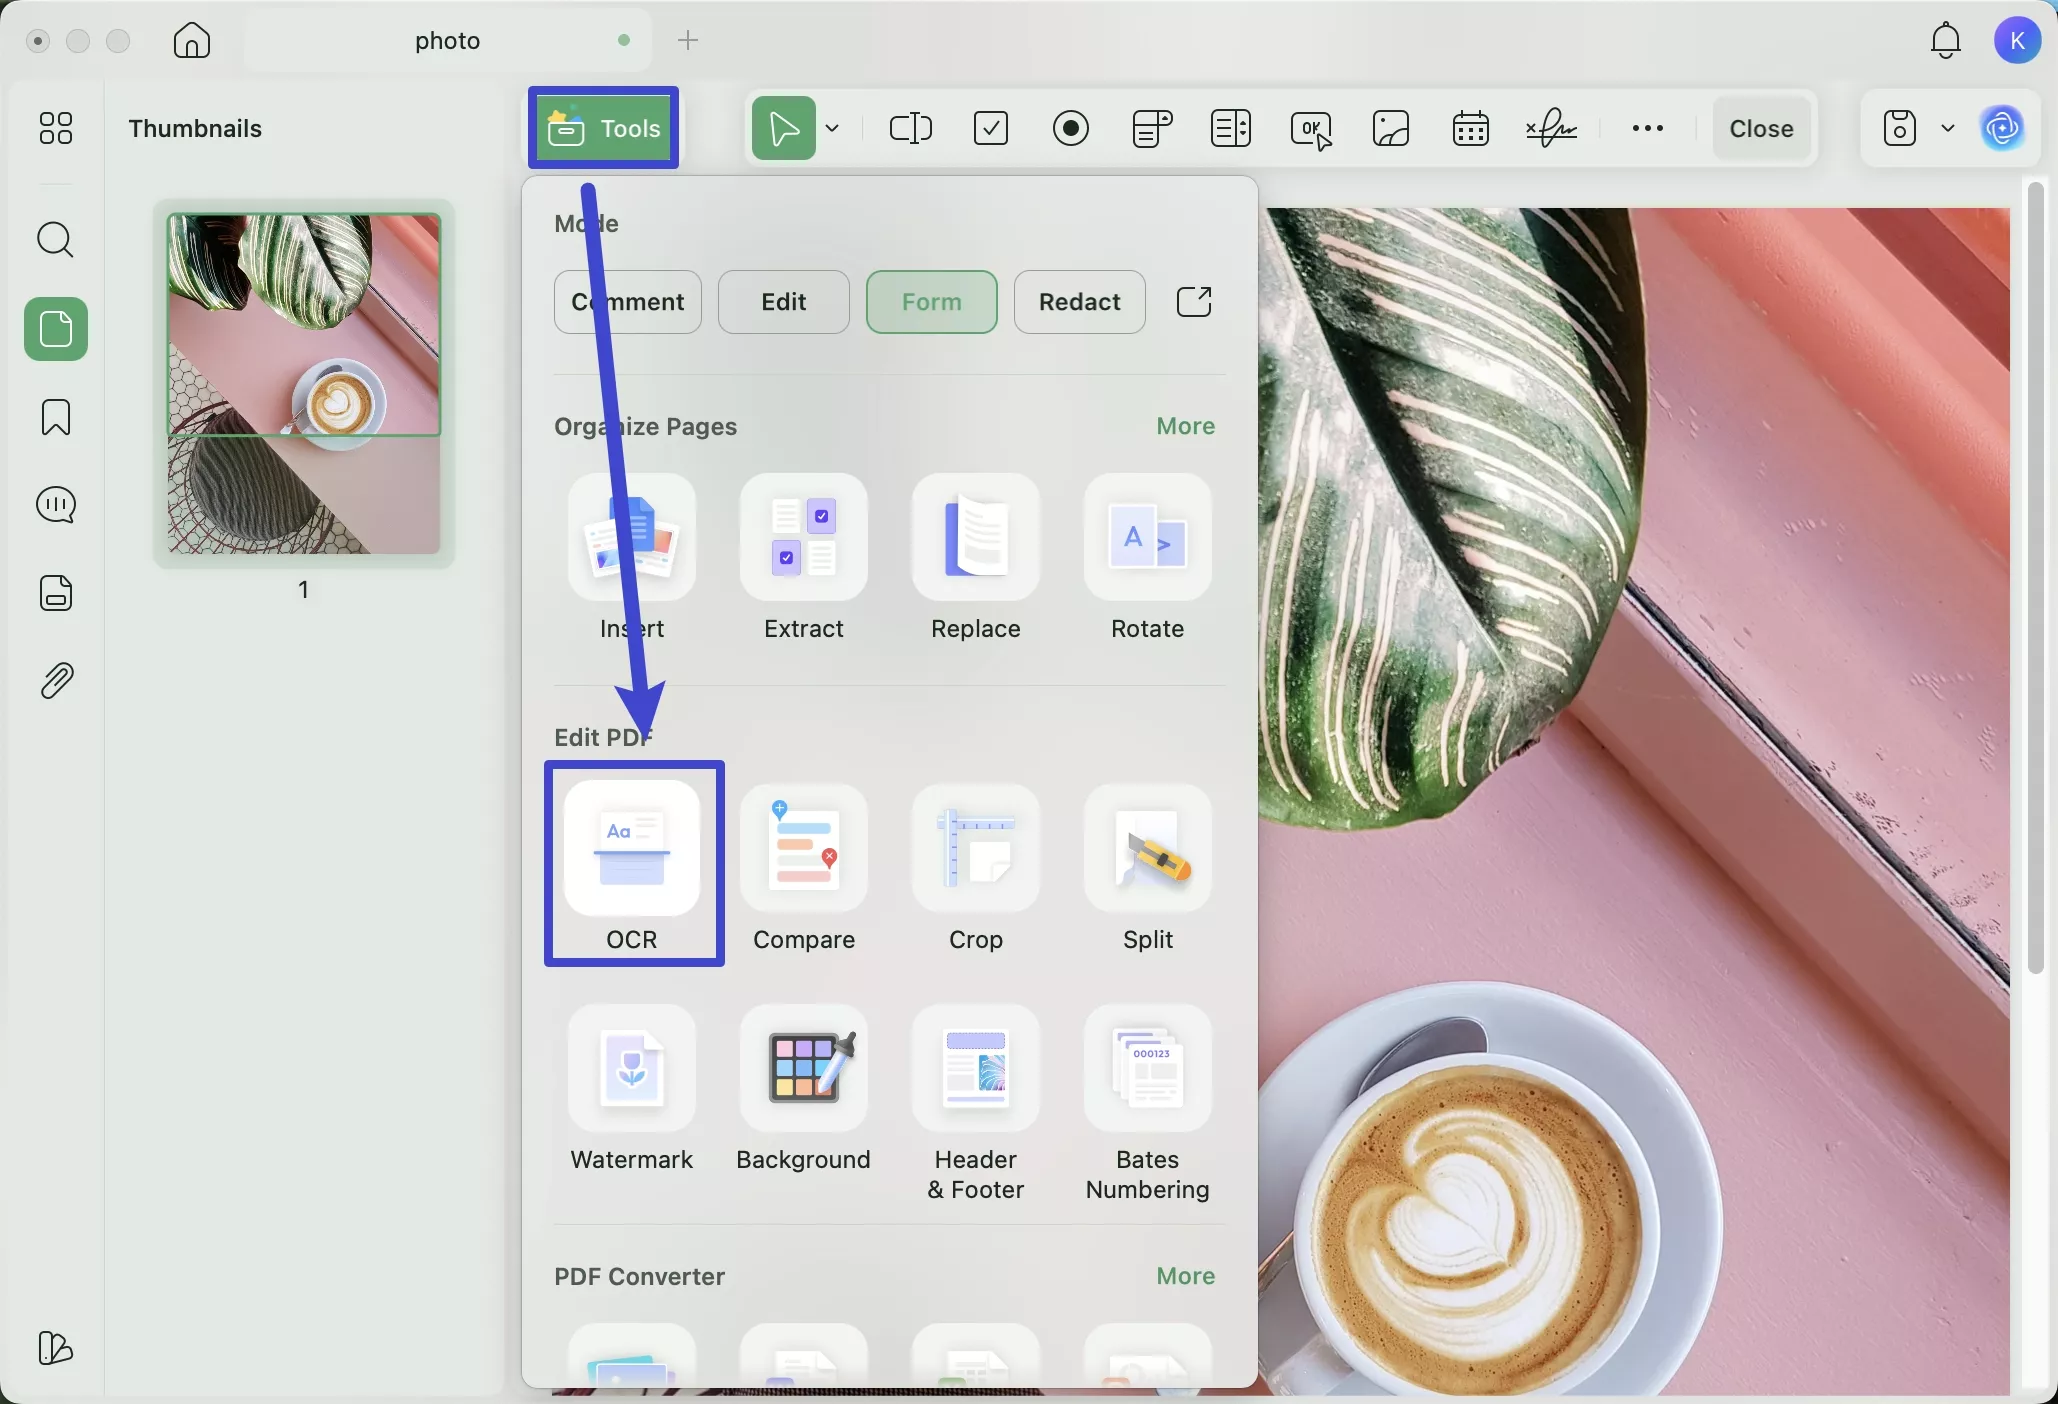Viewport: 2058px width, 1404px height.
Task: Add a checkbox form field
Action: 991,128
